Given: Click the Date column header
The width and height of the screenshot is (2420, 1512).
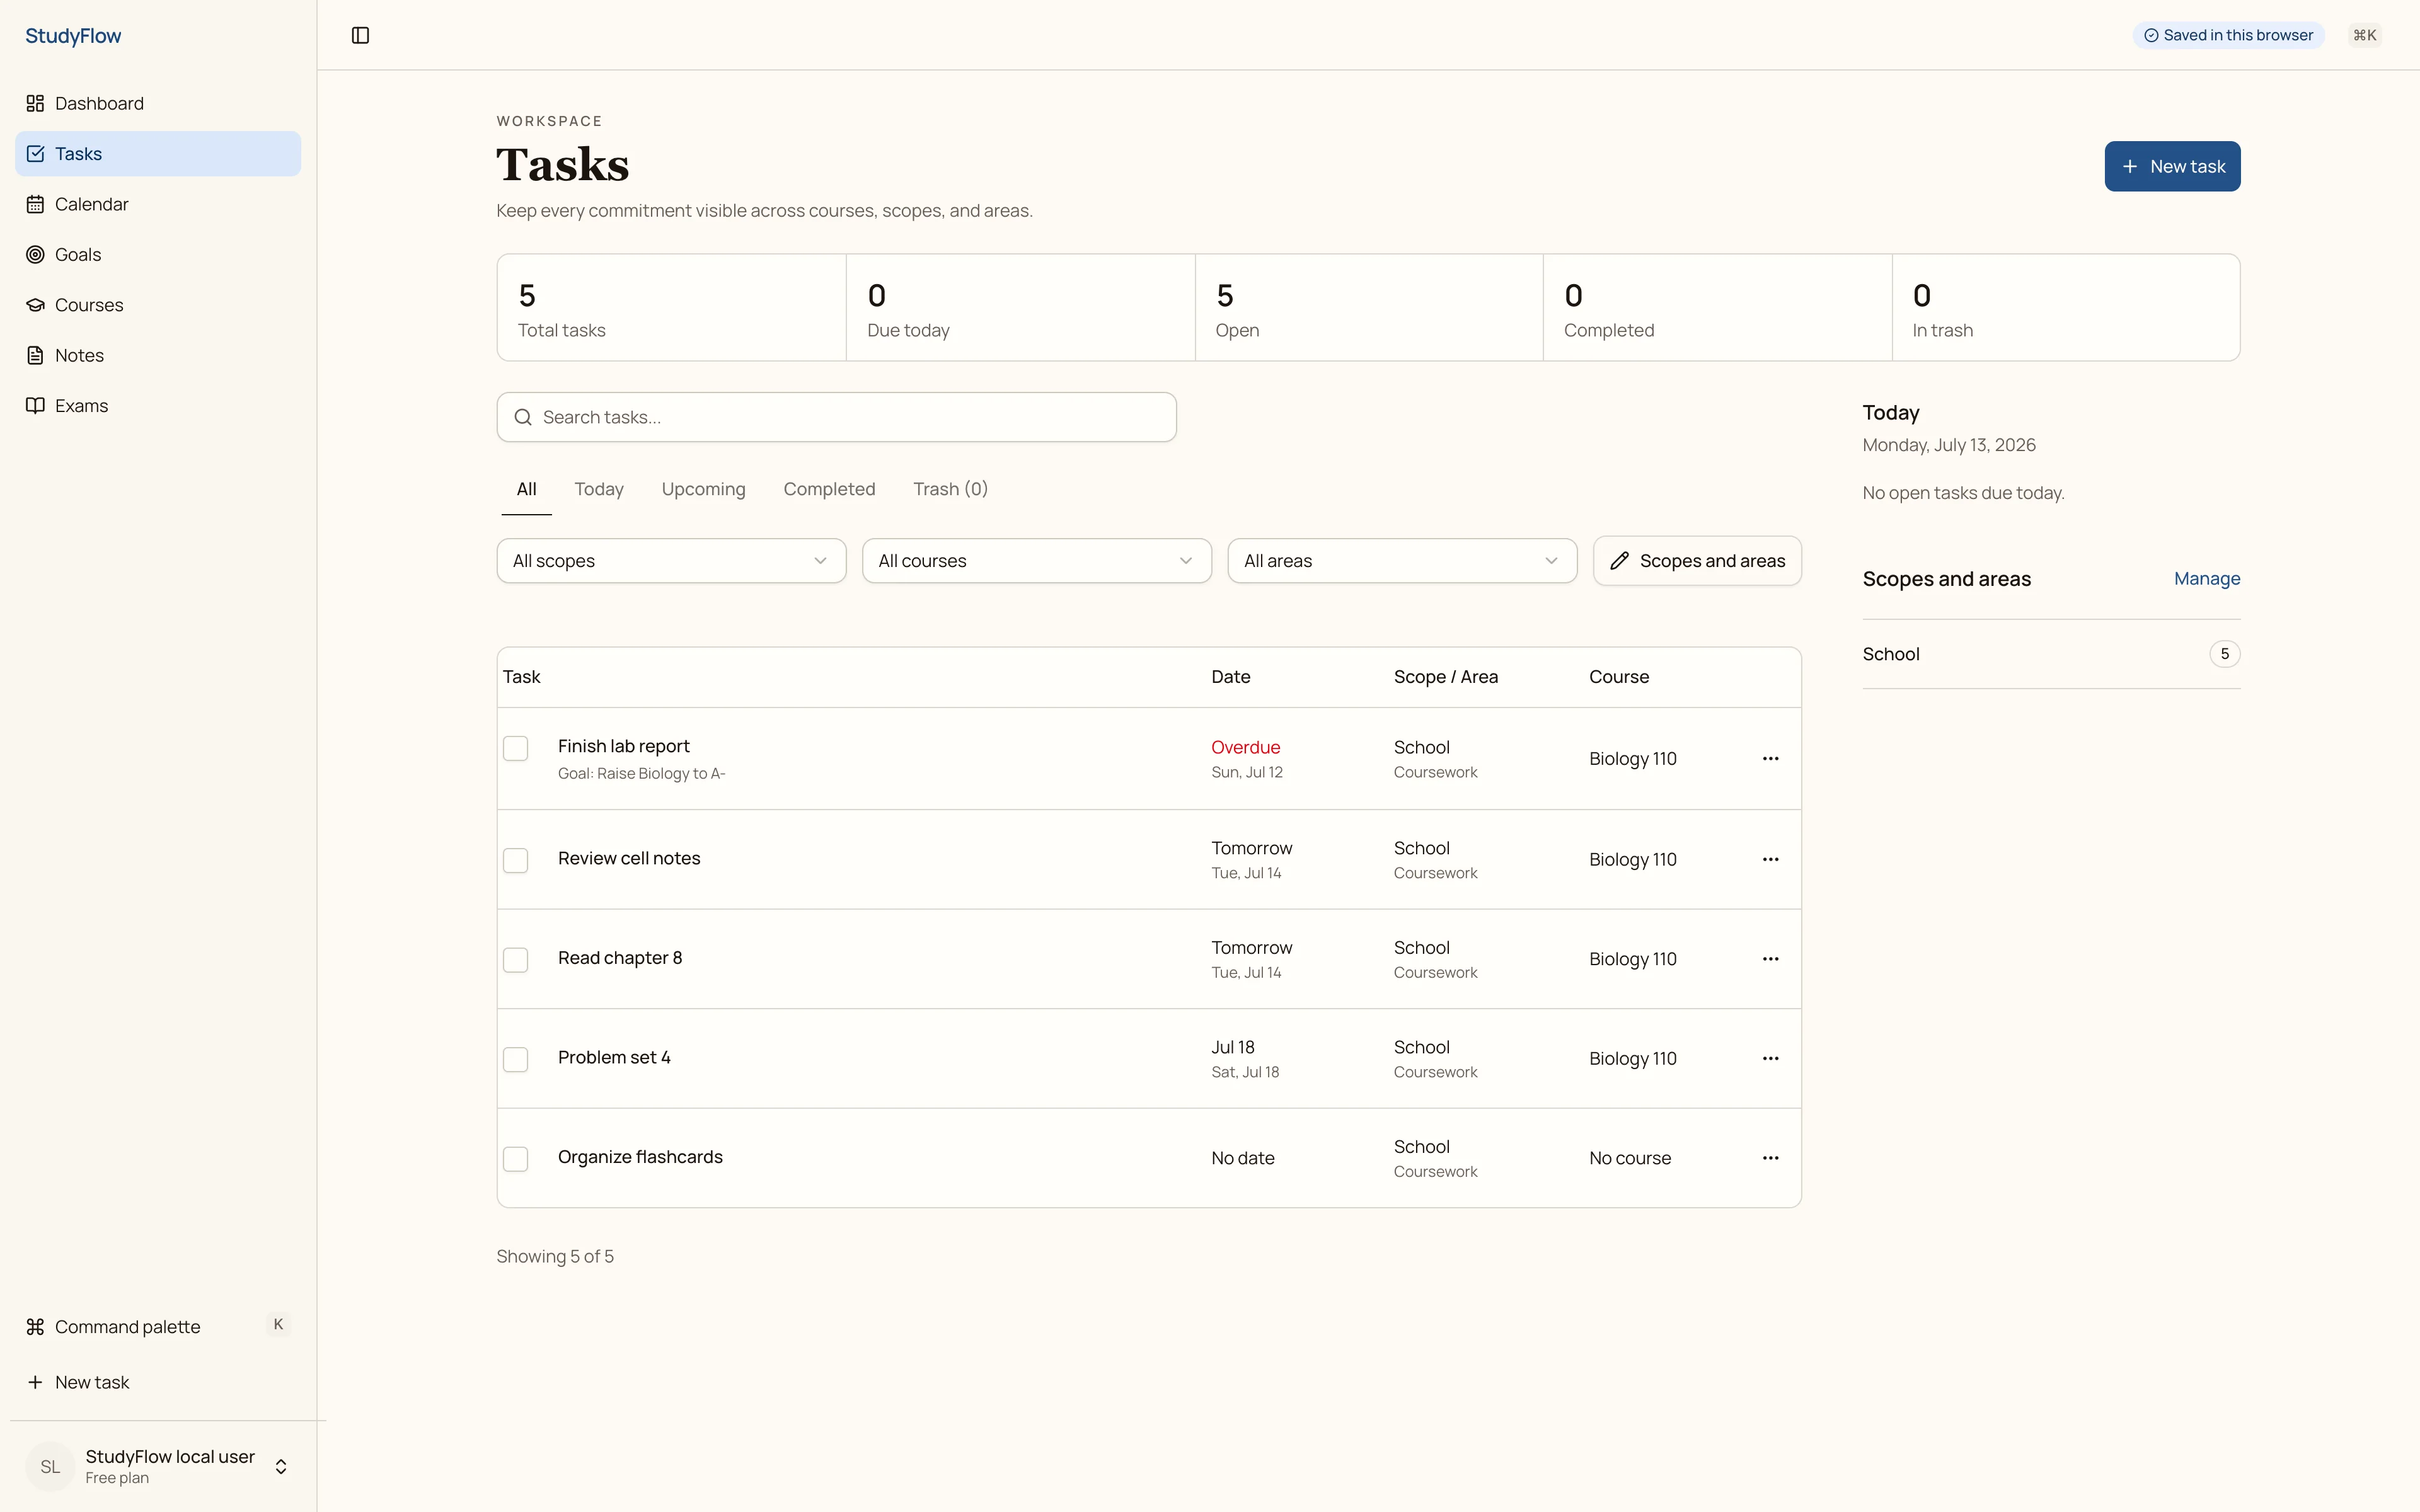Looking at the screenshot, I should 1231,677.
